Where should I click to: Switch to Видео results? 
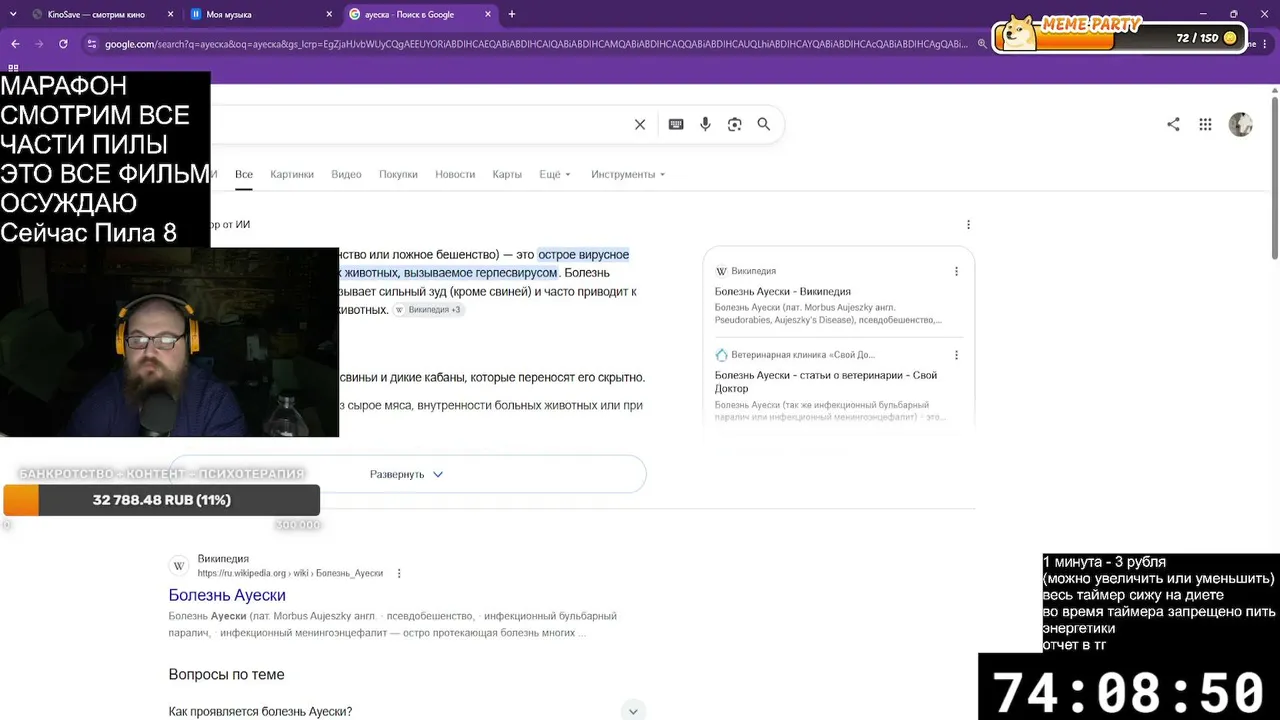point(346,174)
